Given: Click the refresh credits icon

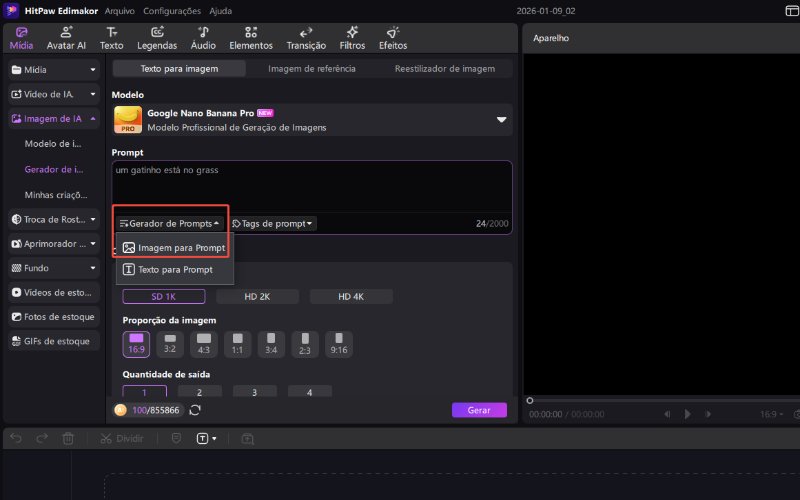Looking at the screenshot, I should [x=195, y=410].
